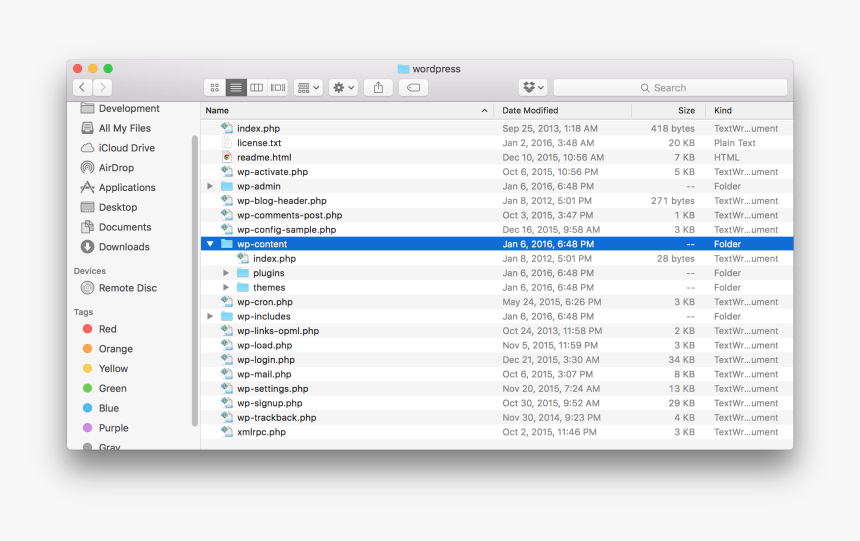Open the gear action menu
Screen dimensions: 860x541
(x=344, y=88)
